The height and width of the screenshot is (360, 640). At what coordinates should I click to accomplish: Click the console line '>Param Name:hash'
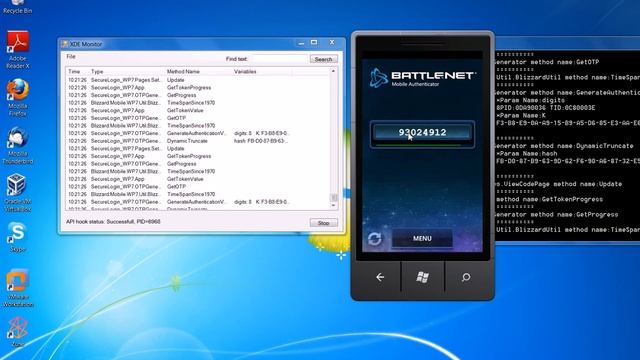(x=527, y=153)
